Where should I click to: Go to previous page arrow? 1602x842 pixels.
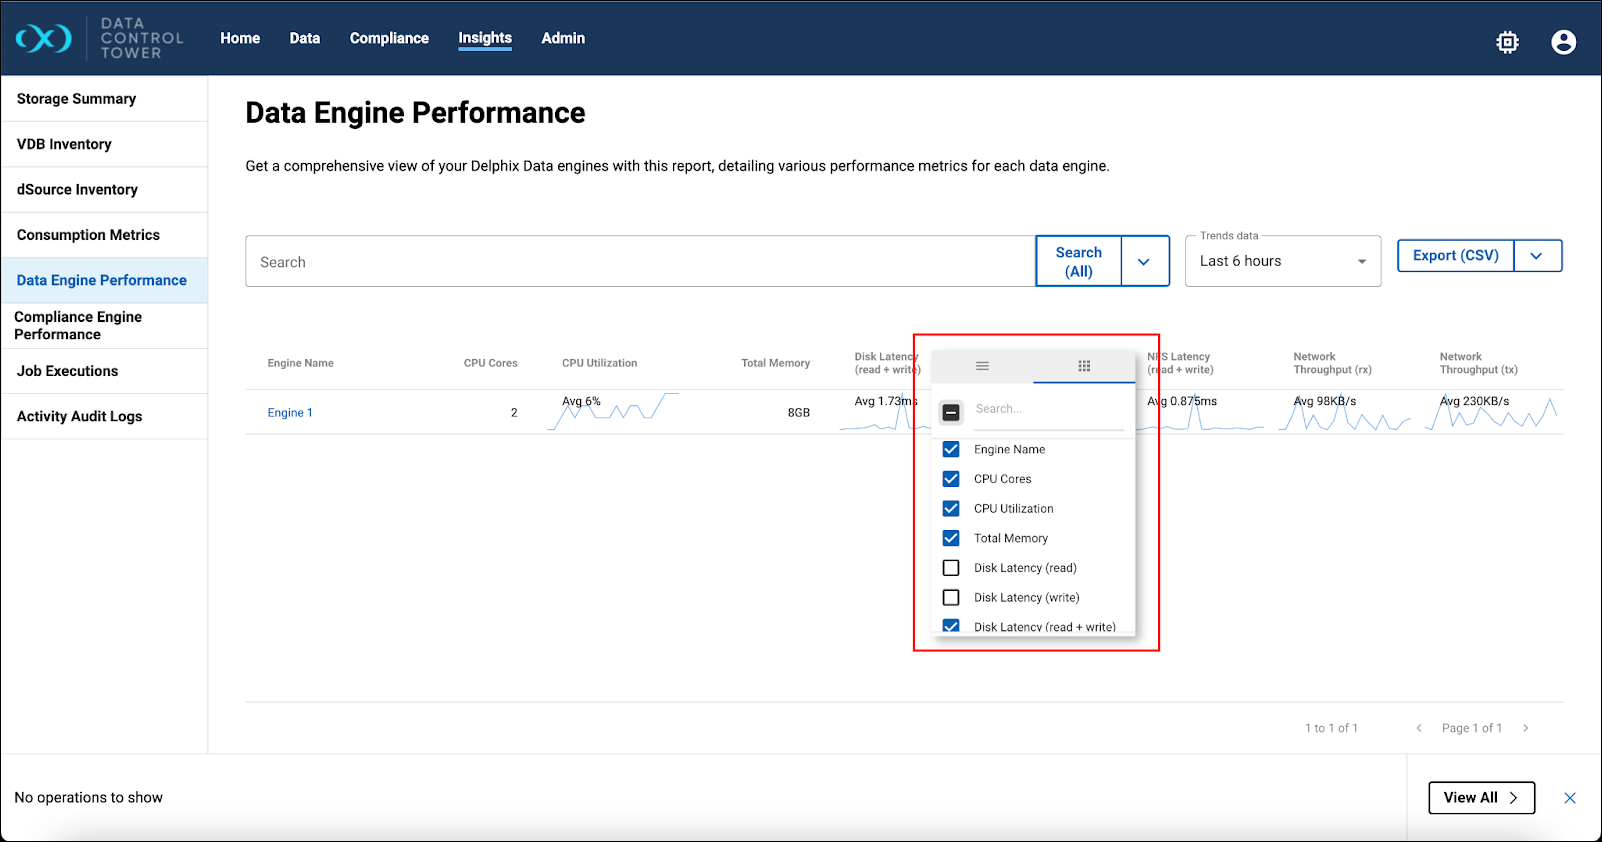click(1419, 728)
